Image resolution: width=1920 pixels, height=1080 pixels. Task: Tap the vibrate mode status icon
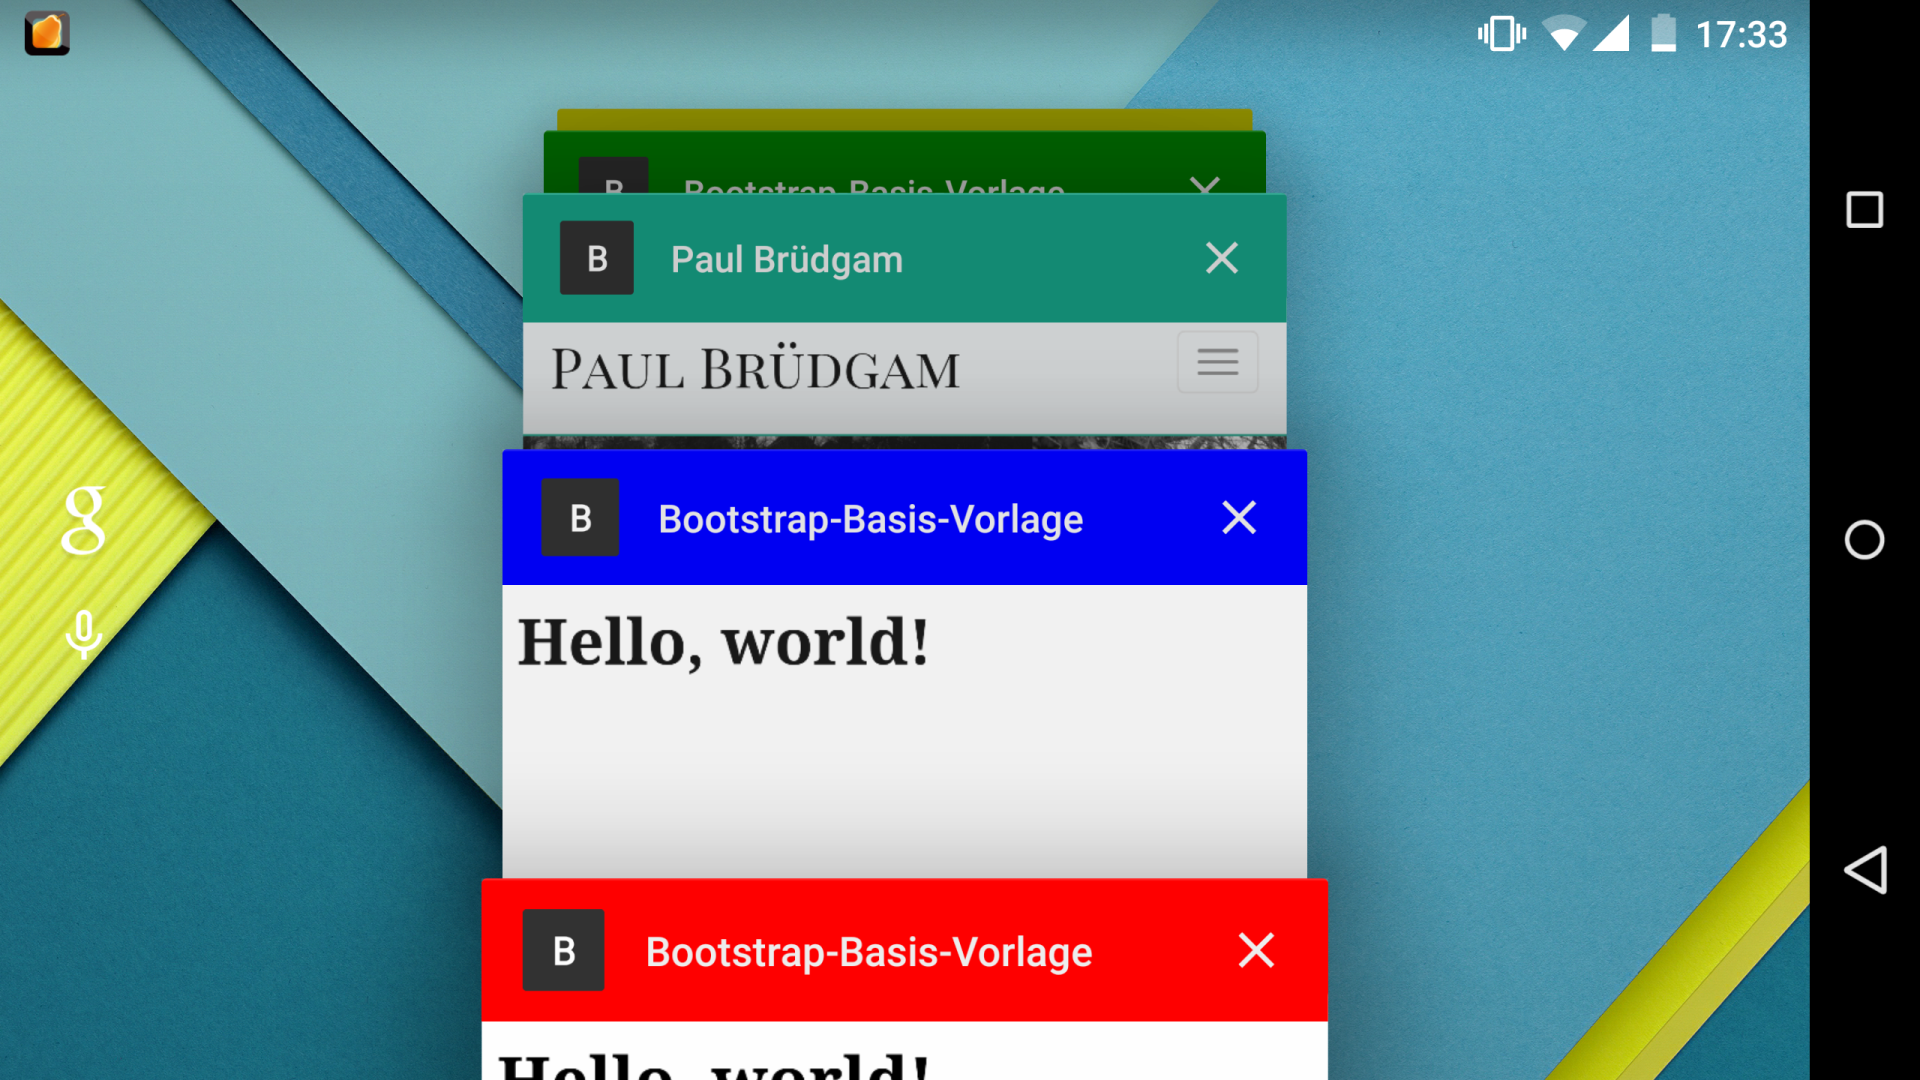point(1501,34)
